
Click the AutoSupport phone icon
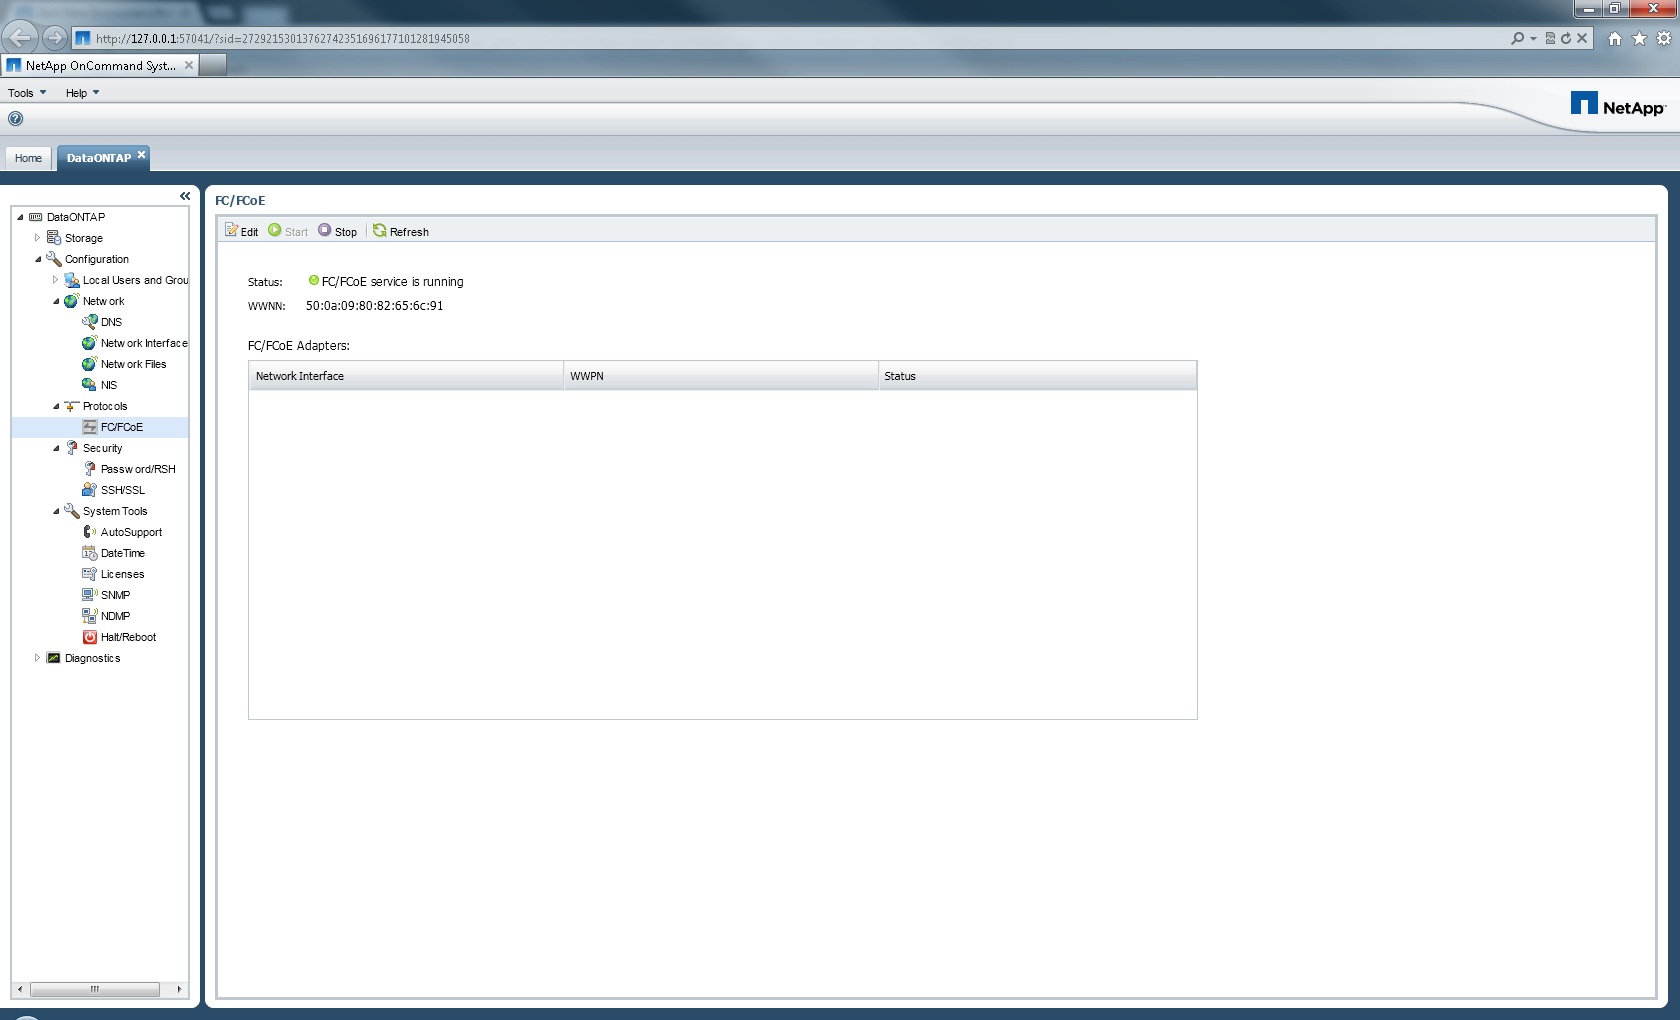coord(90,532)
